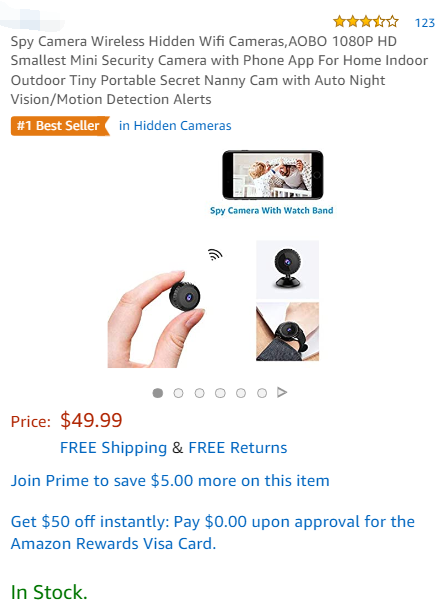440x615 pixels.
Task: Open the FREE Returns link
Action: coord(238,448)
